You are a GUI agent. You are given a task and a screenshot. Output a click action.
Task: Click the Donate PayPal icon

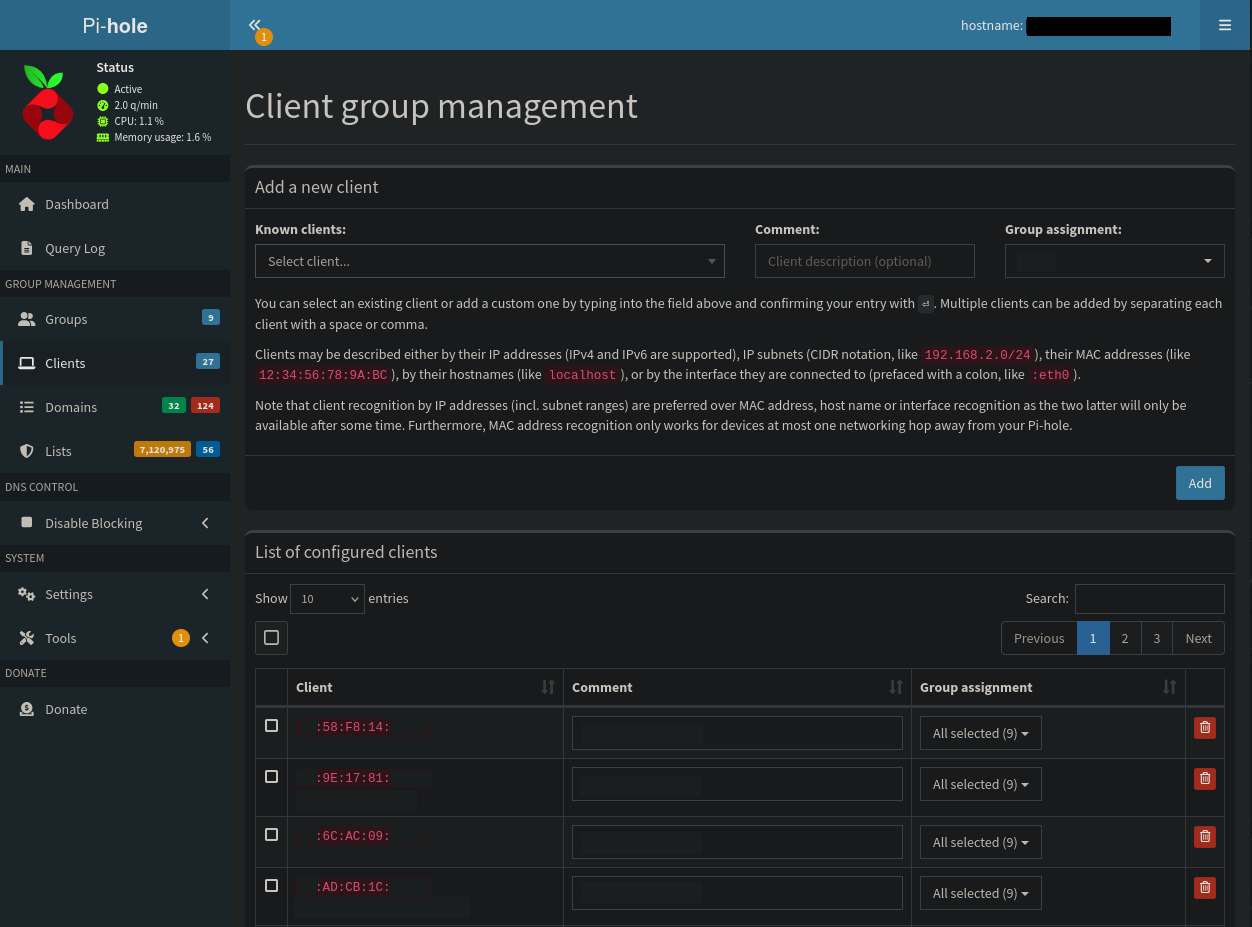(27, 709)
